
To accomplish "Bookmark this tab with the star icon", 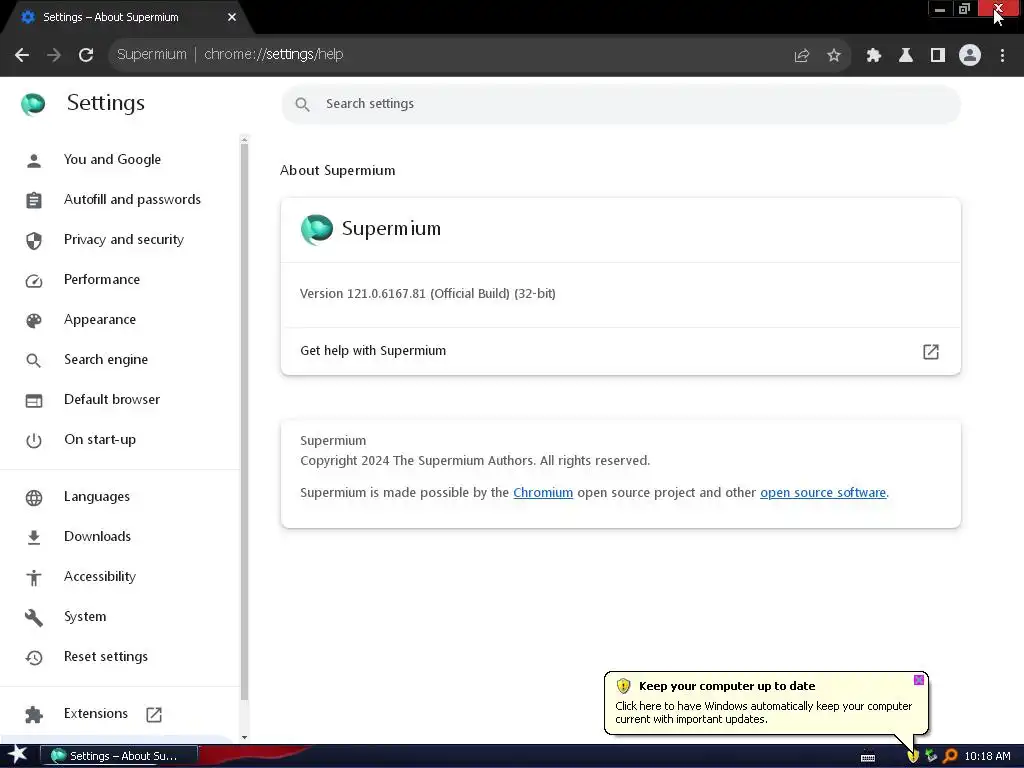I will [x=834, y=56].
